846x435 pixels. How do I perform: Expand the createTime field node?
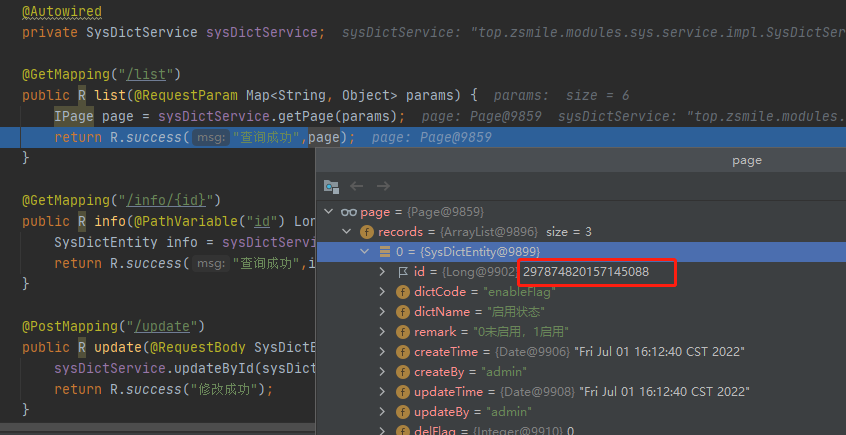tap(382, 352)
